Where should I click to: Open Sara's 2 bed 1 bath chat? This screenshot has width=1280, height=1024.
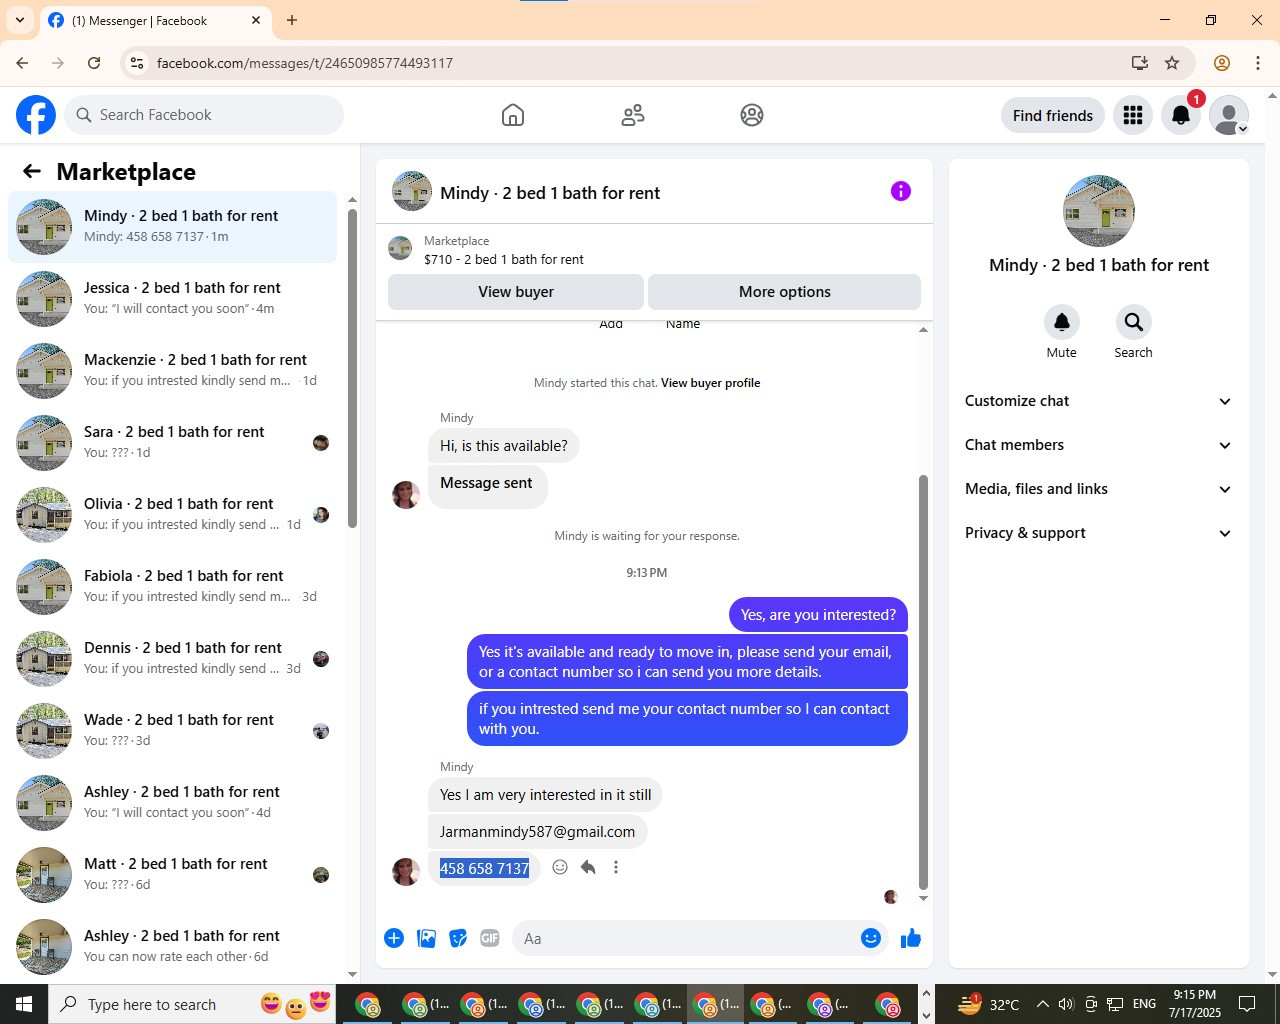[x=173, y=443]
